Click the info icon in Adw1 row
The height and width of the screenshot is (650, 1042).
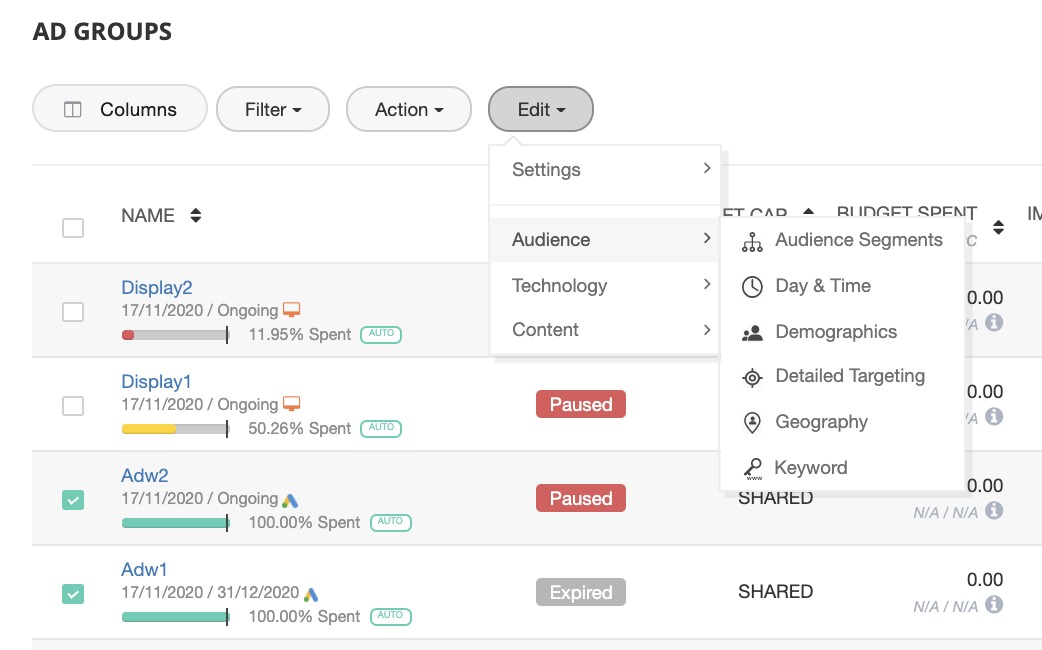coord(994,605)
